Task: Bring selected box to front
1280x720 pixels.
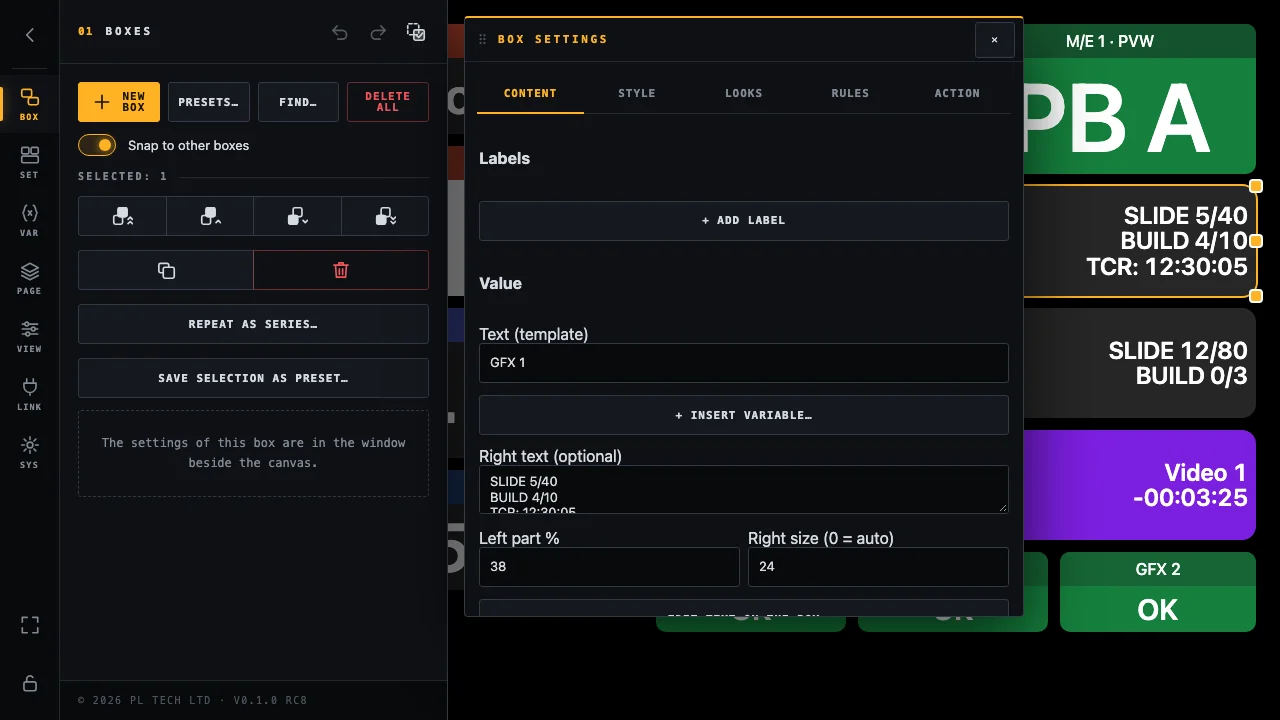Action: pyautogui.click(x=122, y=216)
